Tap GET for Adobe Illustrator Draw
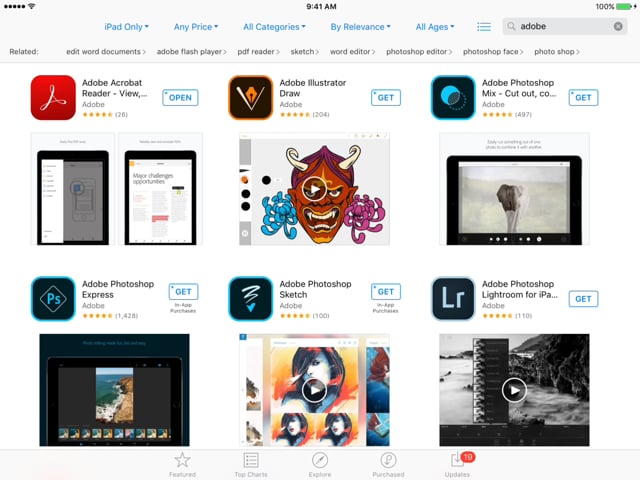This screenshot has width=640, height=480. (x=386, y=98)
